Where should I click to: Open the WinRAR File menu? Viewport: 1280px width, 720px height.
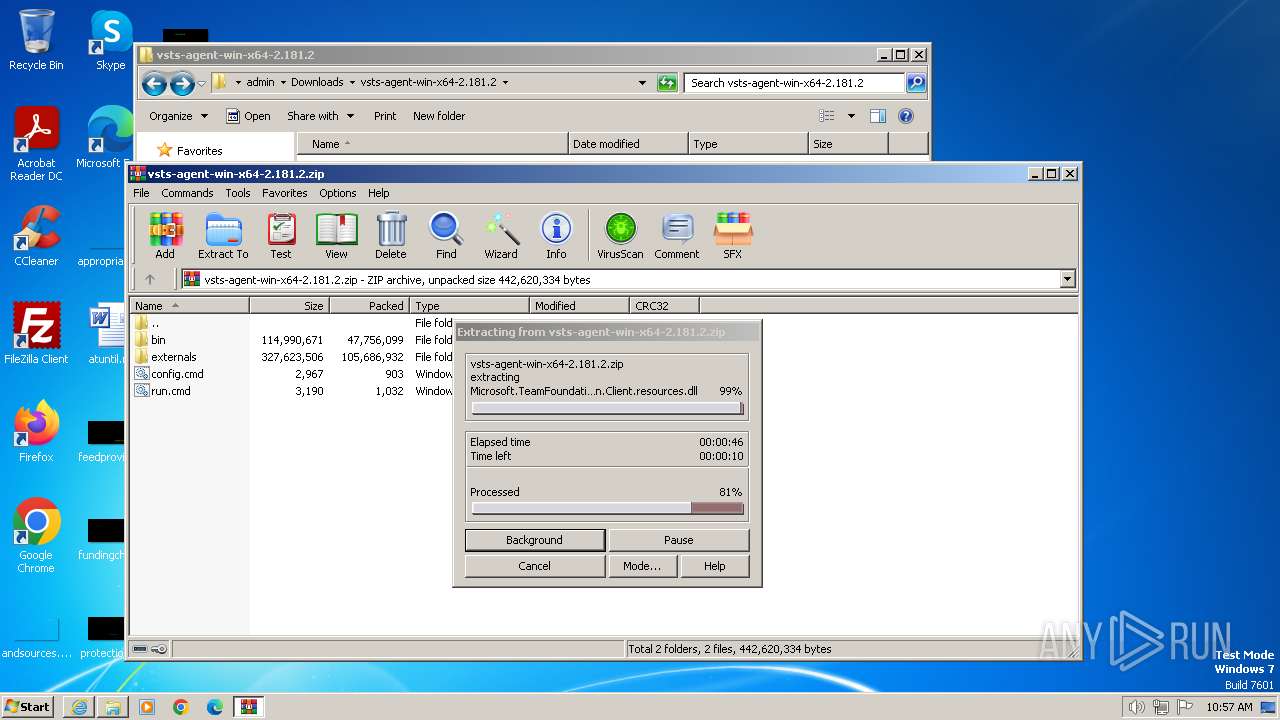[x=141, y=193]
